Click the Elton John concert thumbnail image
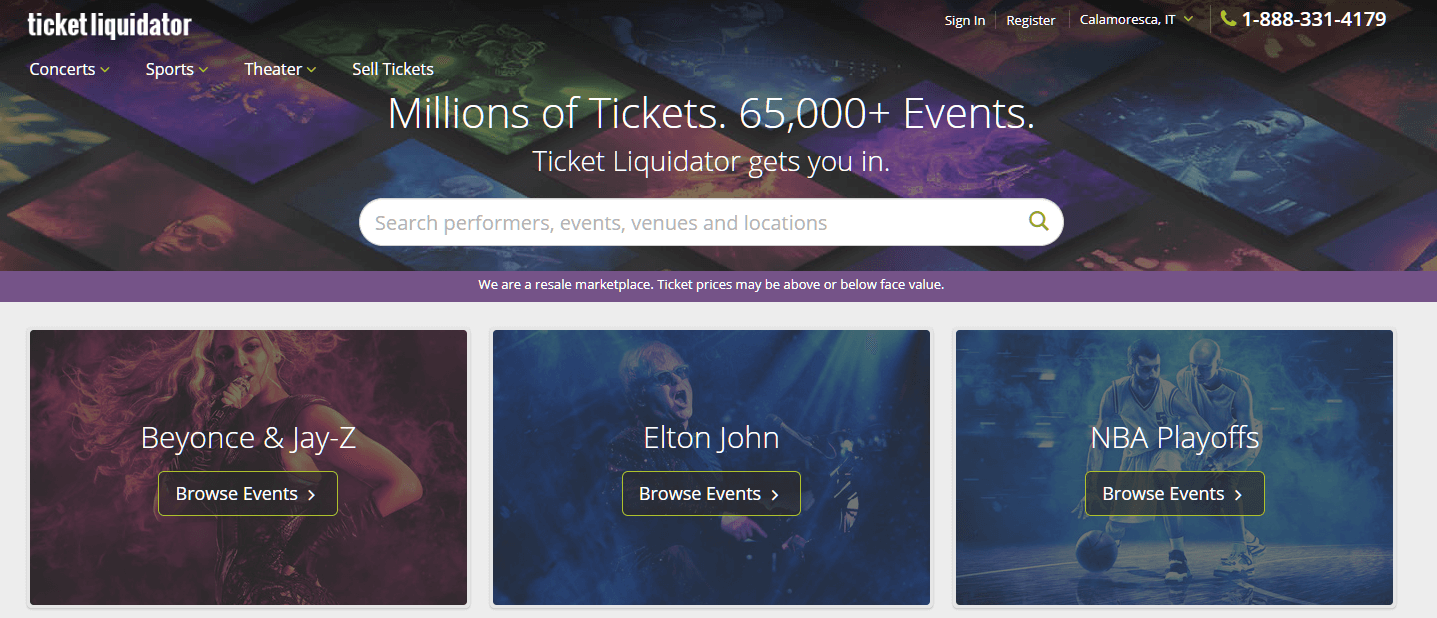 pos(711,380)
